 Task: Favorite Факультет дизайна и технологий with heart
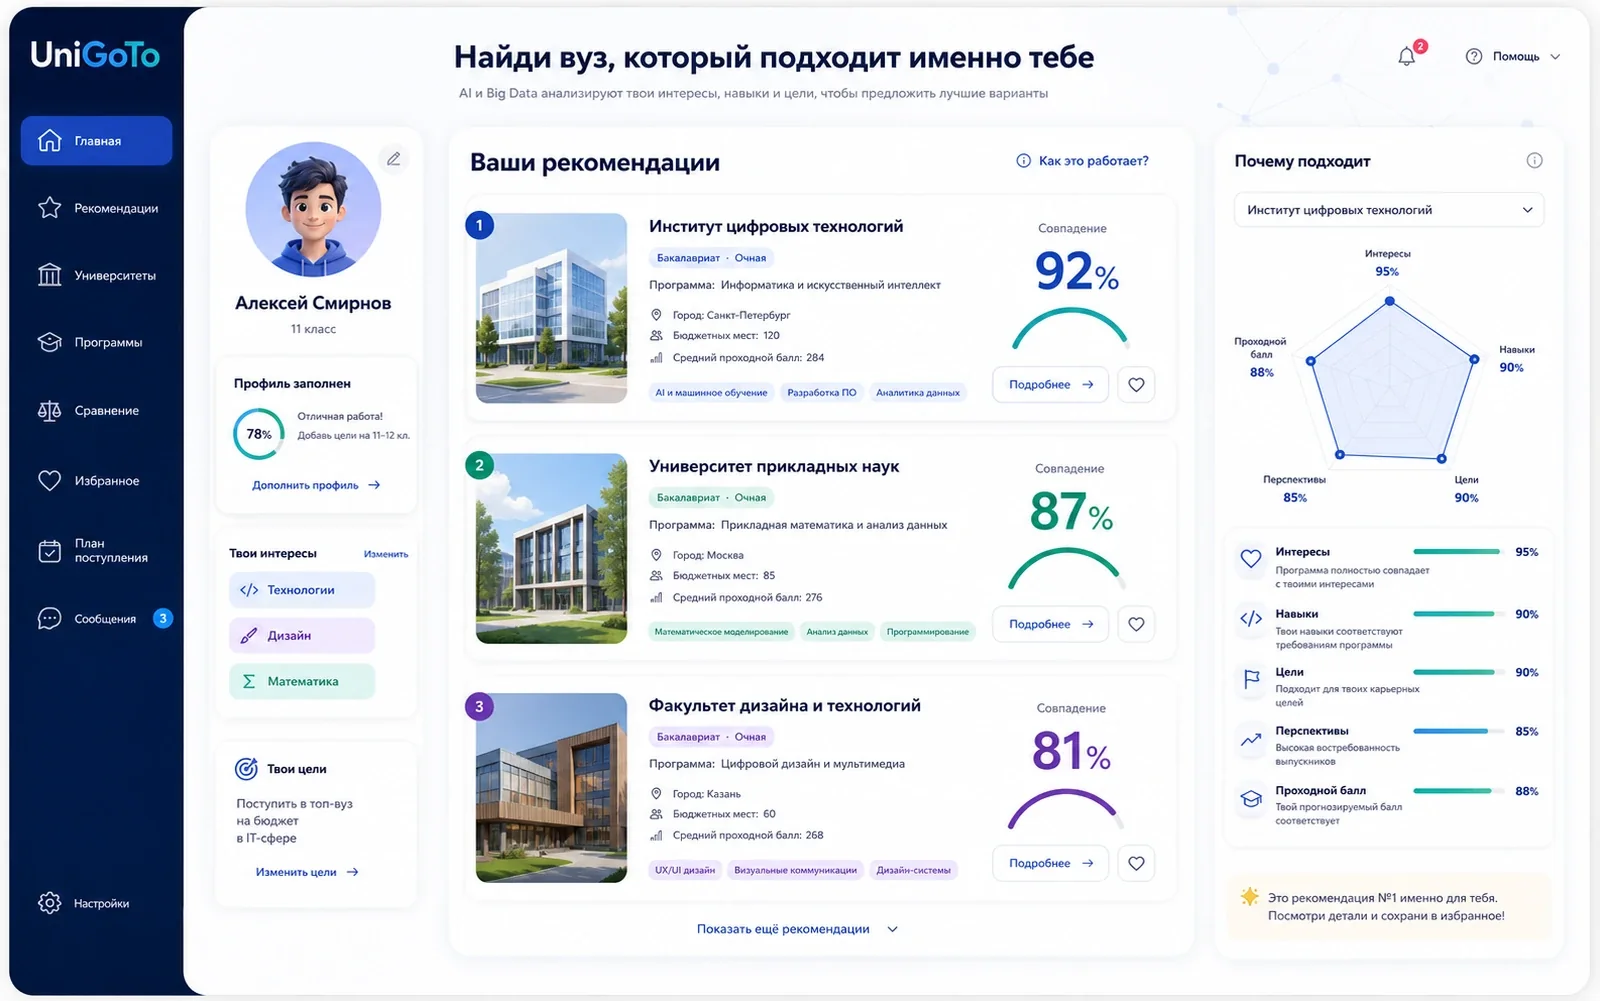click(x=1136, y=863)
